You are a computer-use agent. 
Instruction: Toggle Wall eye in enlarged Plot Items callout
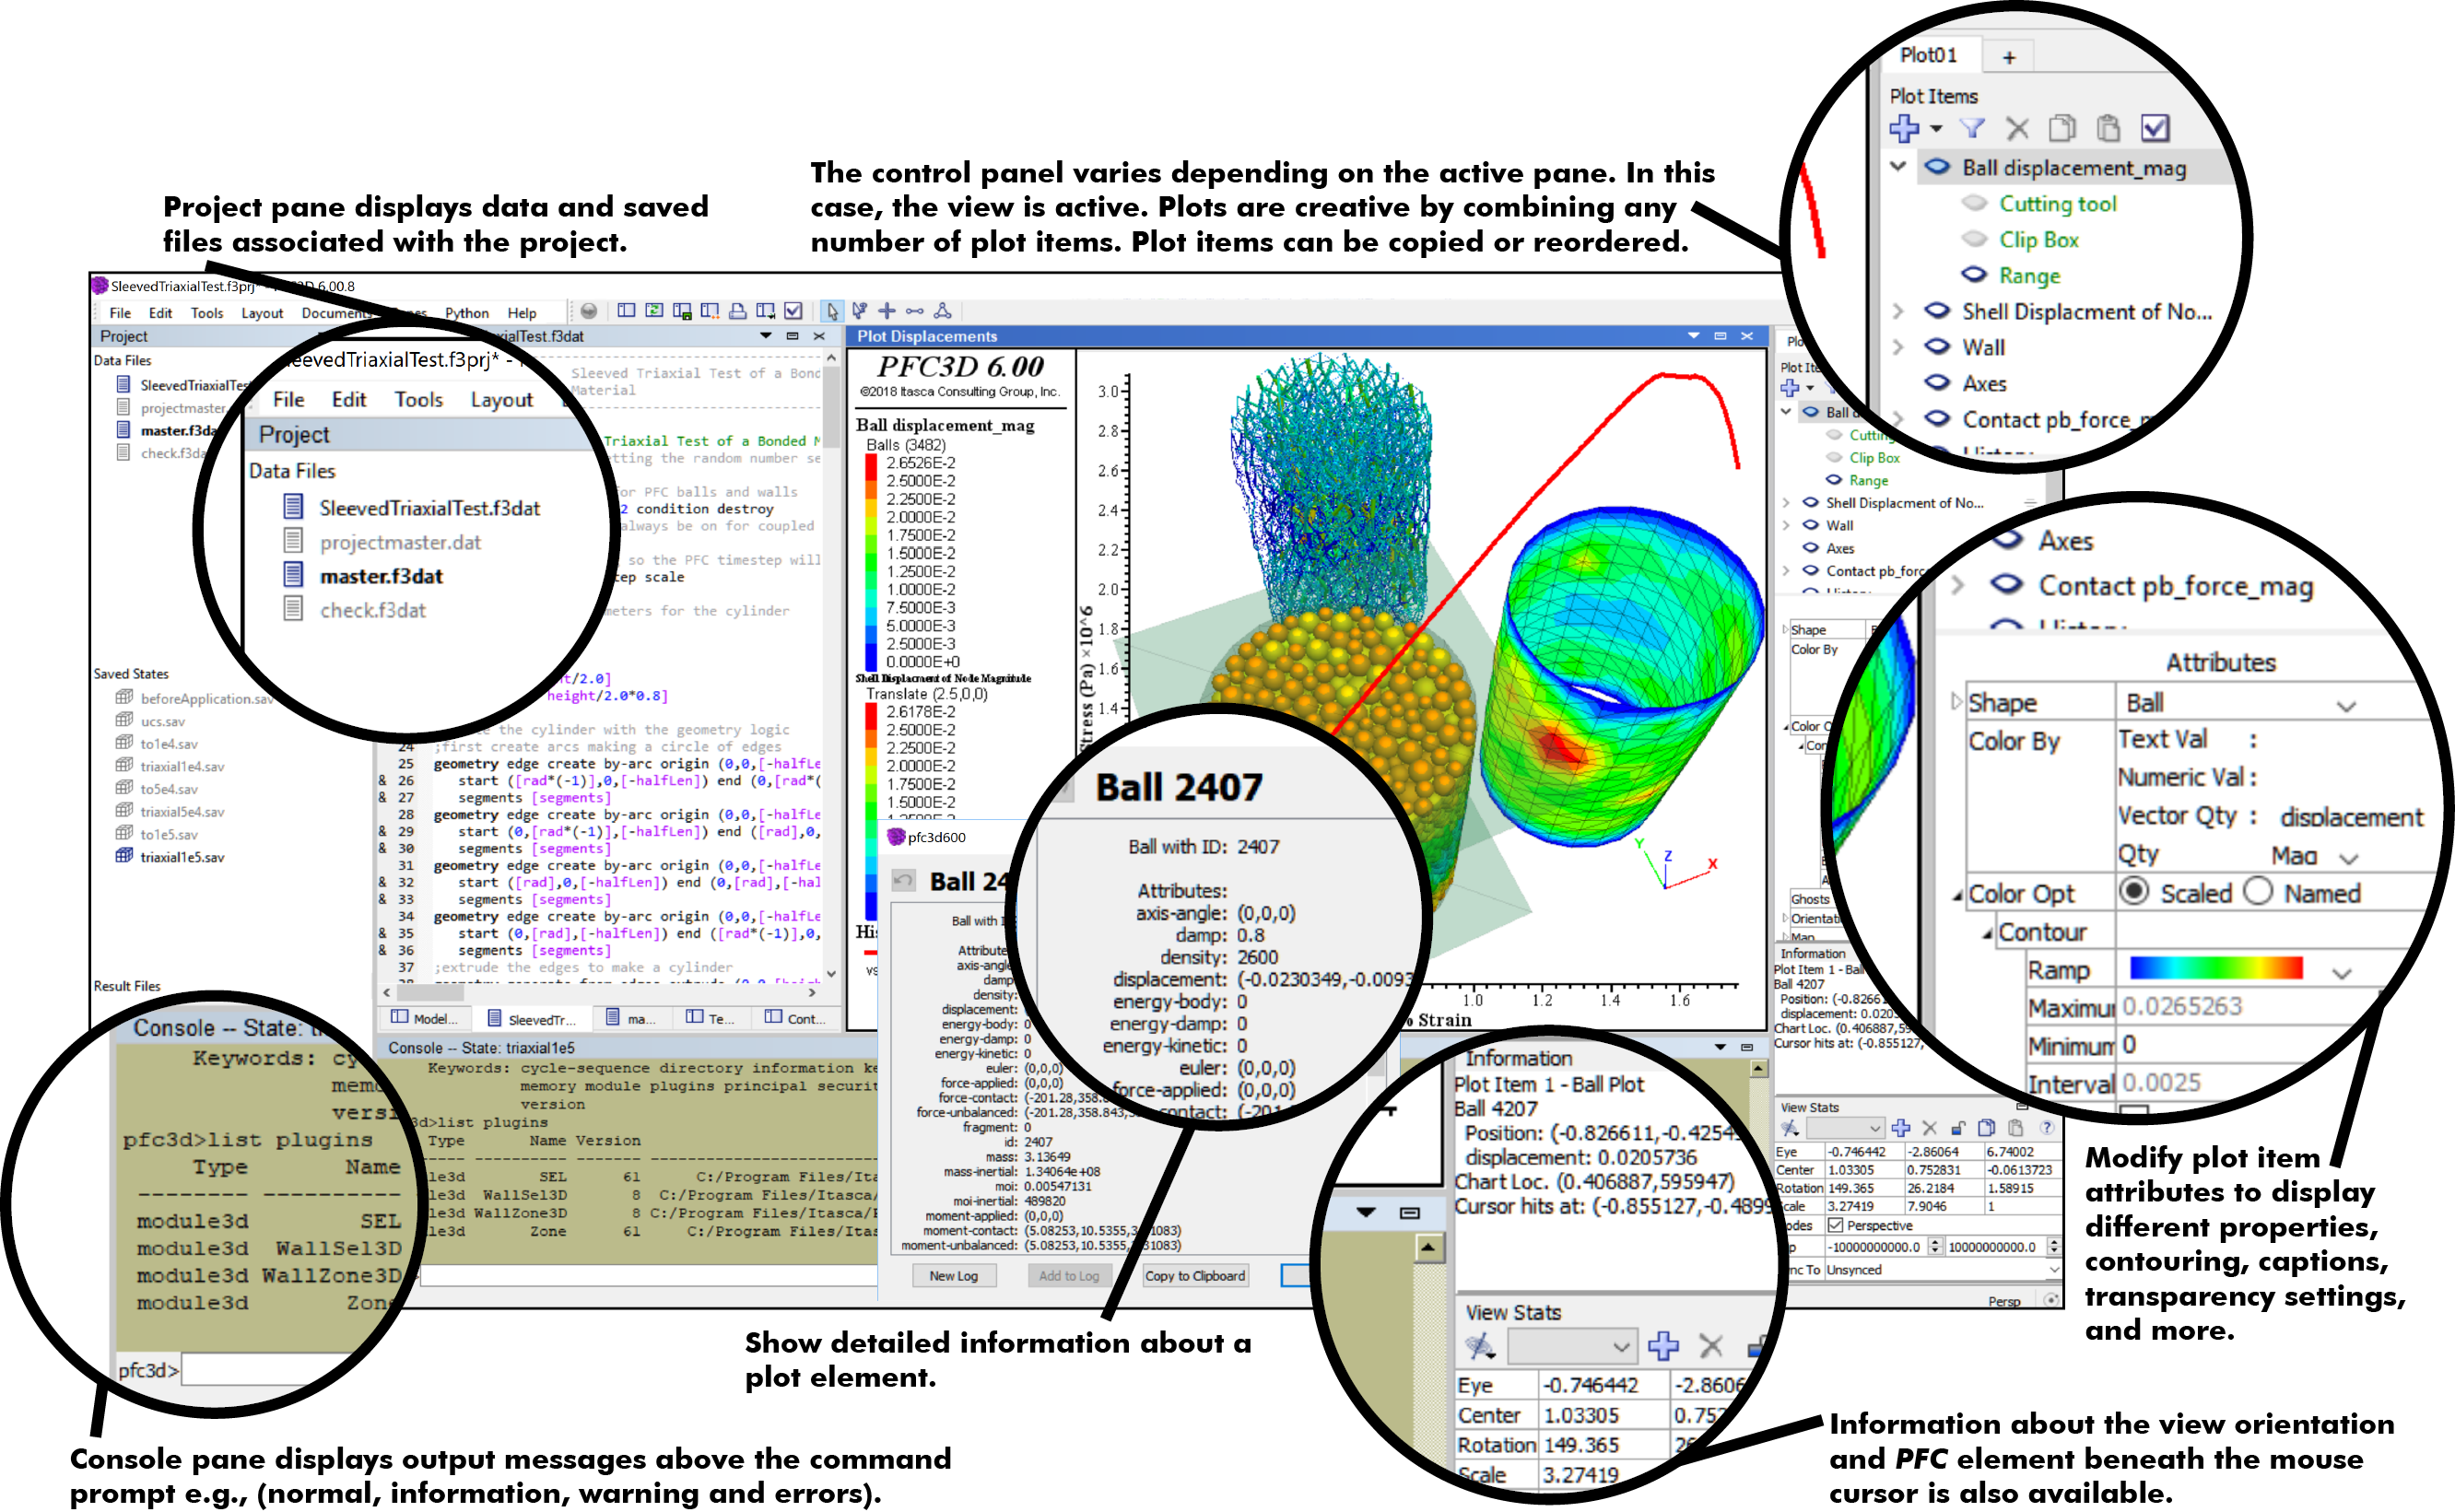pos(1938,346)
